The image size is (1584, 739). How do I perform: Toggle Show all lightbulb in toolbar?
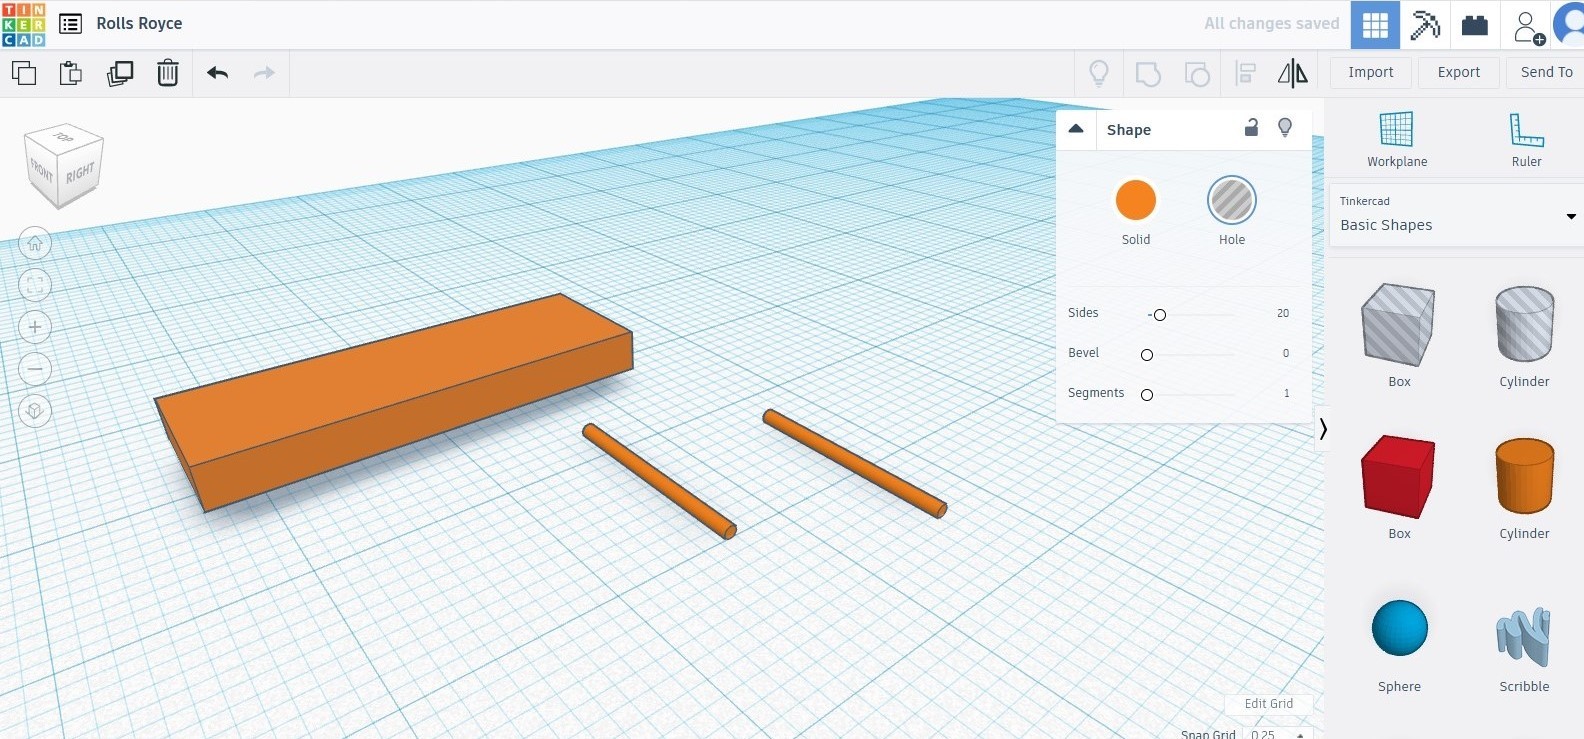pos(1099,73)
